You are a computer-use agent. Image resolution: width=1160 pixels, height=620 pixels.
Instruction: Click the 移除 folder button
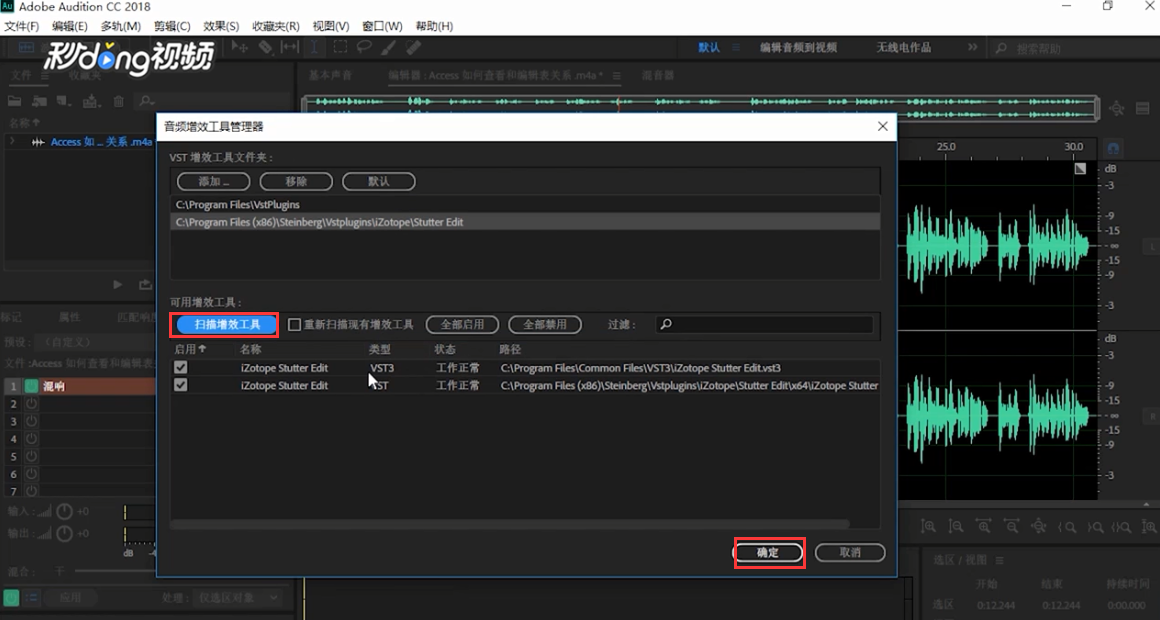[296, 181]
